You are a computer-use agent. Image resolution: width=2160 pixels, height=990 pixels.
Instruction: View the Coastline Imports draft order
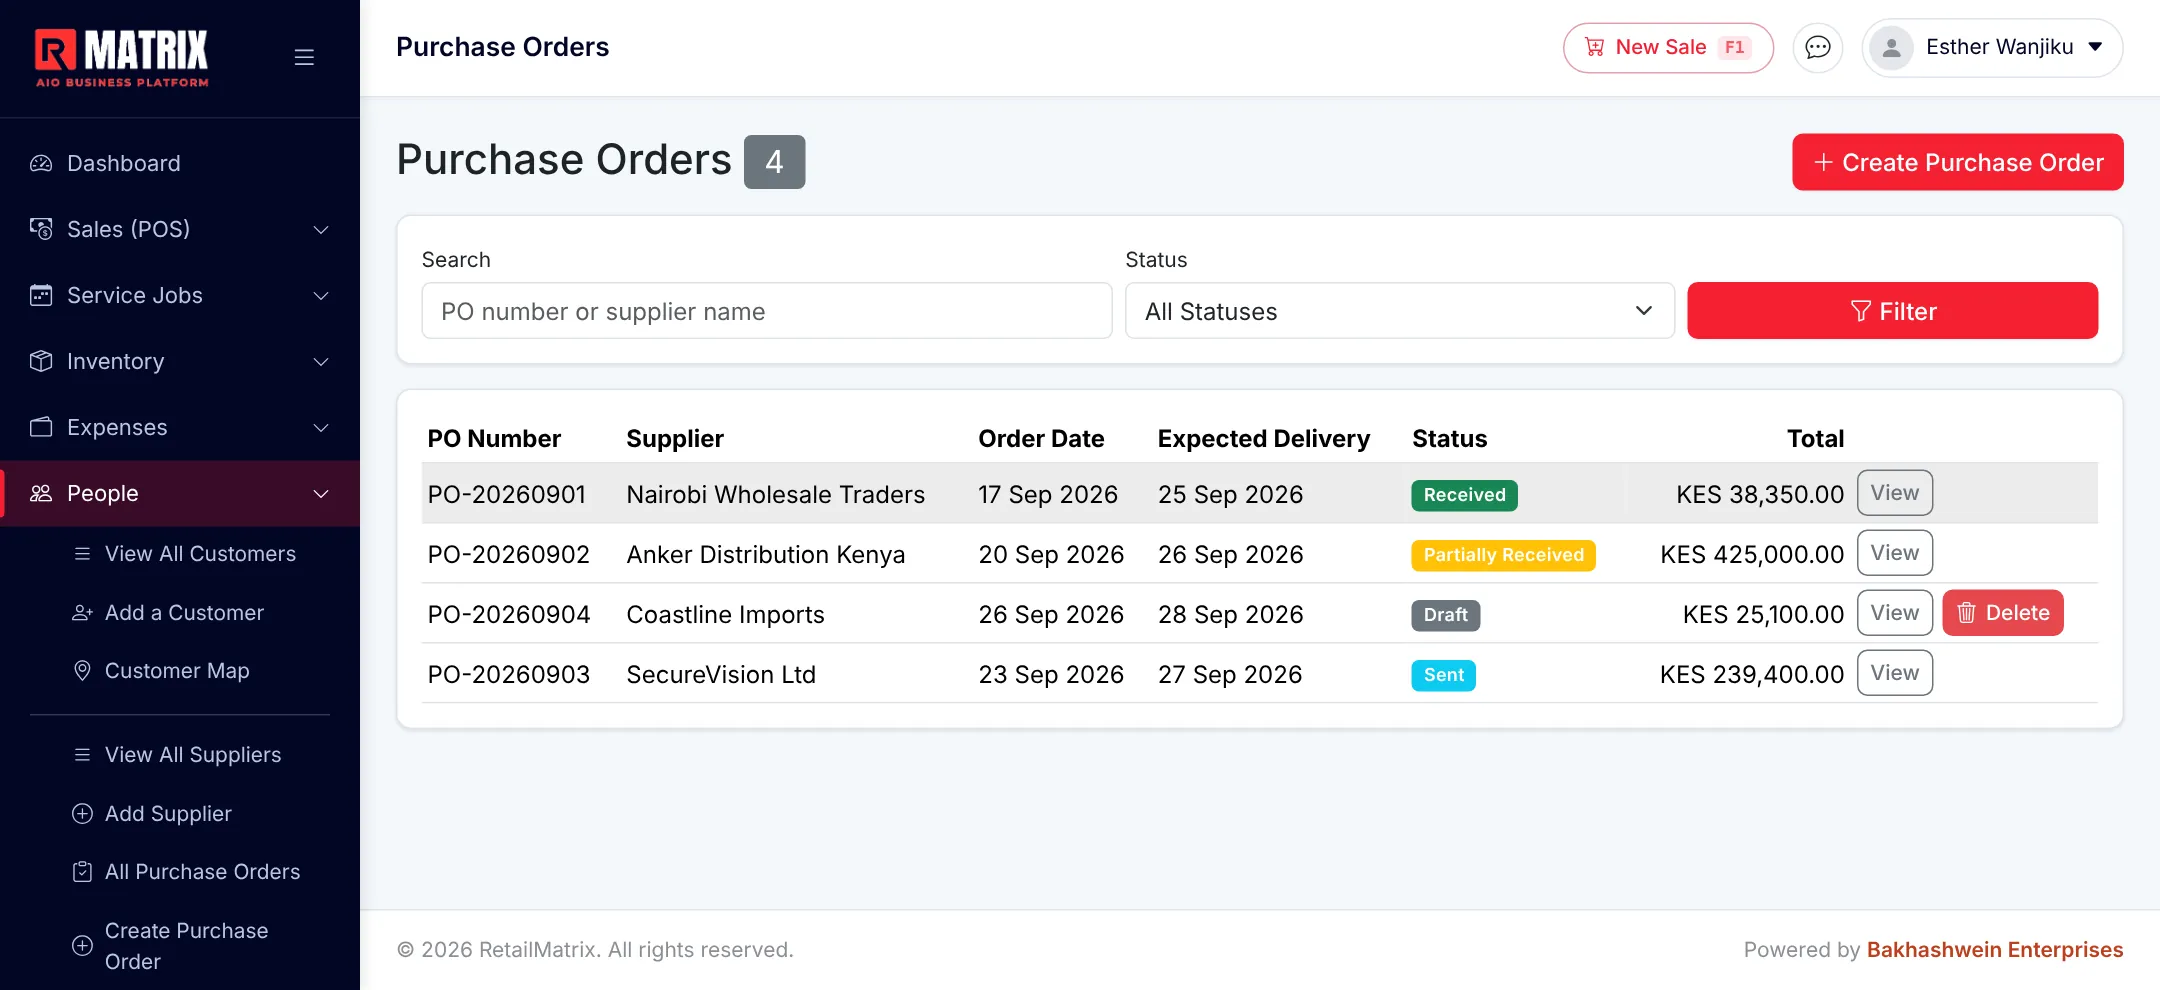[1894, 613]
